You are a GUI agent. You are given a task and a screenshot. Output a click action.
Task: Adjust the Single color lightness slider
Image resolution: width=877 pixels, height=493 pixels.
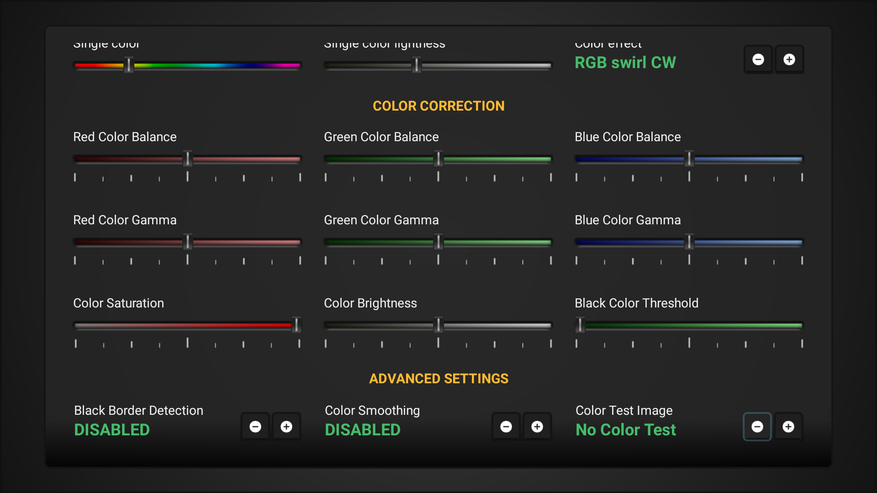(x=437, y=66)
